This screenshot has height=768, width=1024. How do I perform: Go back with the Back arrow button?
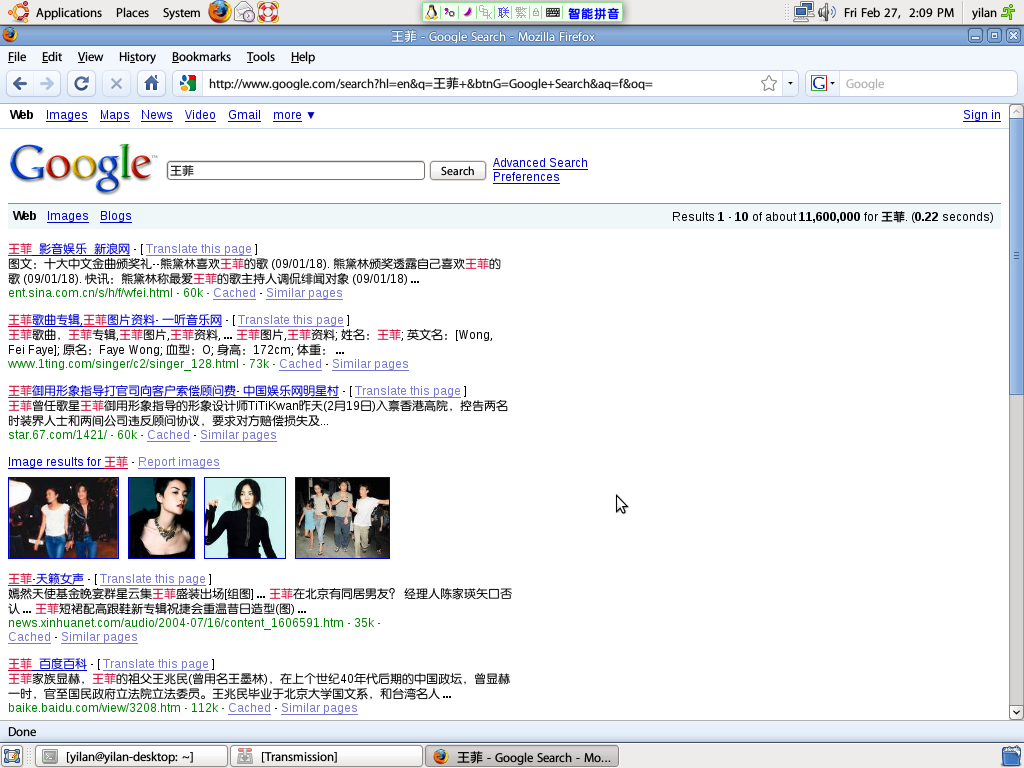(20, 84)
